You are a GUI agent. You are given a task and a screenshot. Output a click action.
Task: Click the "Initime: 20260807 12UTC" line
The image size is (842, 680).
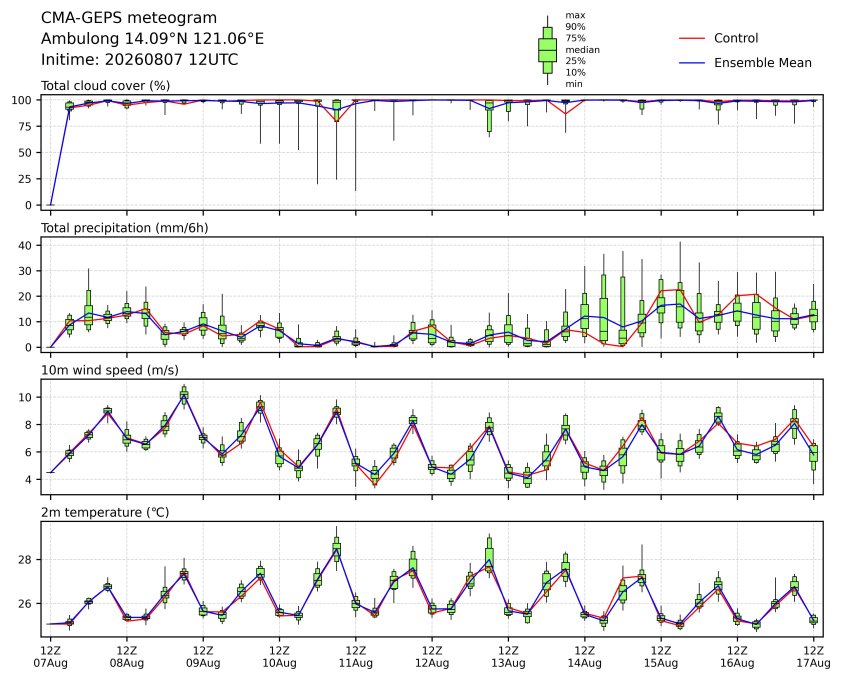(140, 59)
